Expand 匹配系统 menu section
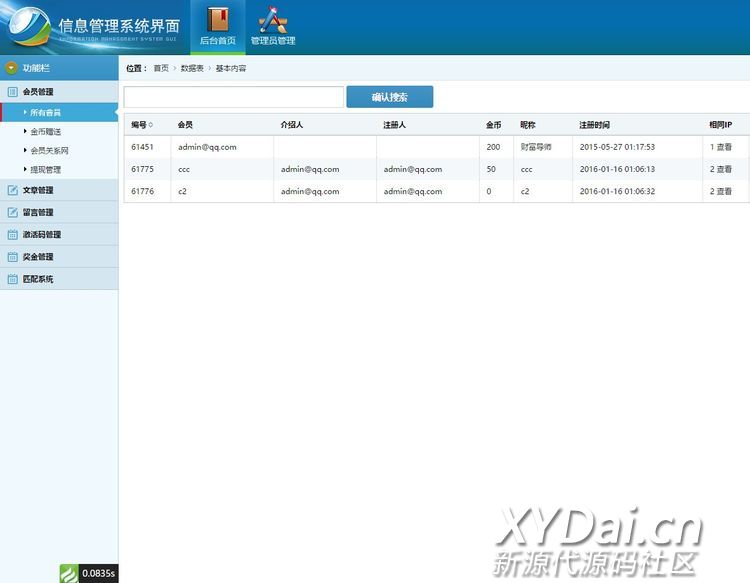The image size is (750, 583). click(59, 279)
